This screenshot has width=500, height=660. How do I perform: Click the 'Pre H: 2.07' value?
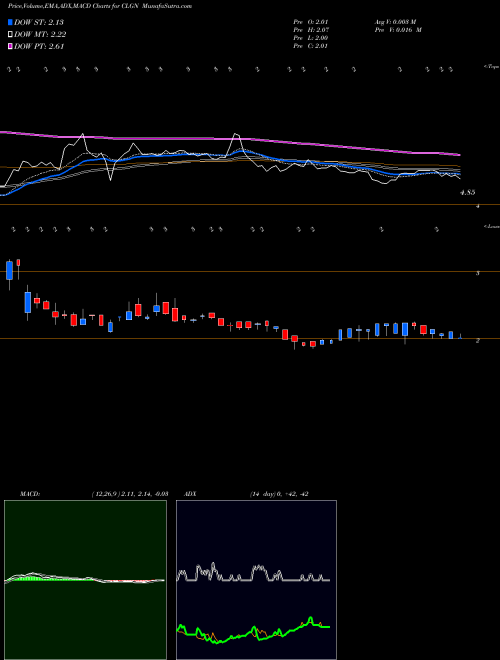click(x=311, y=29)
